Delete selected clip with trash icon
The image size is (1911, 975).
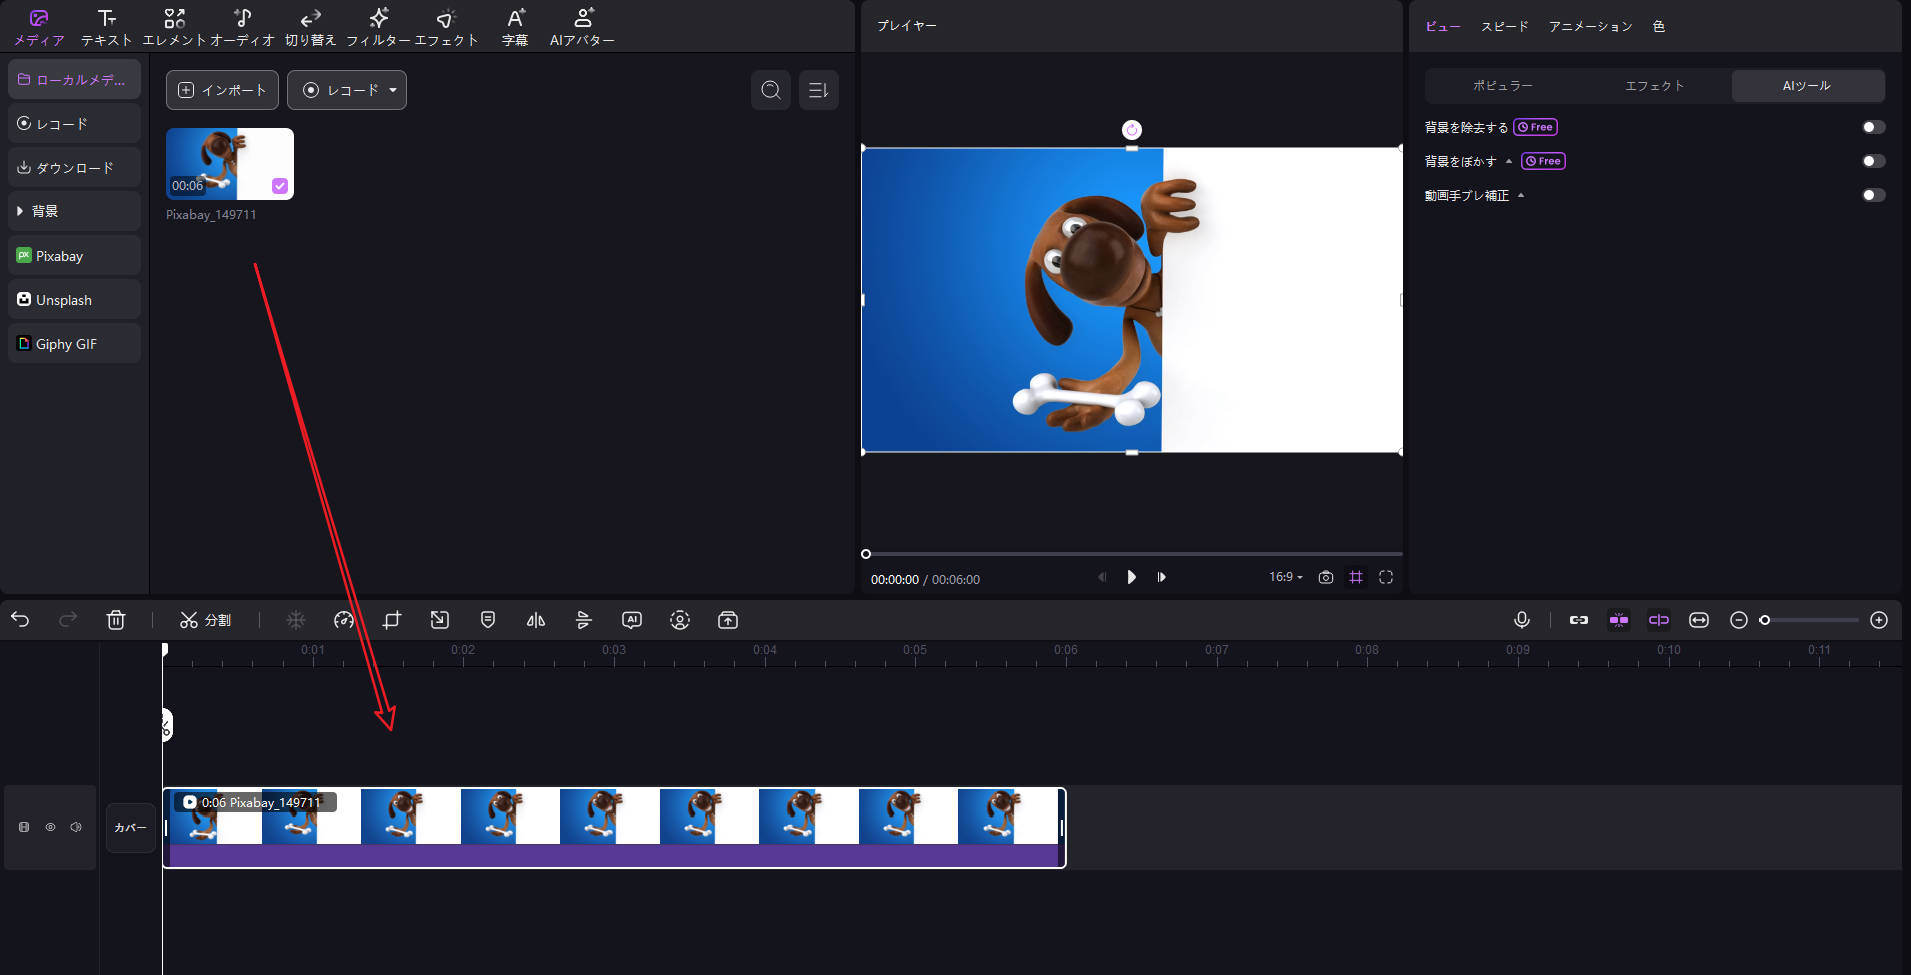pos(116,620)
